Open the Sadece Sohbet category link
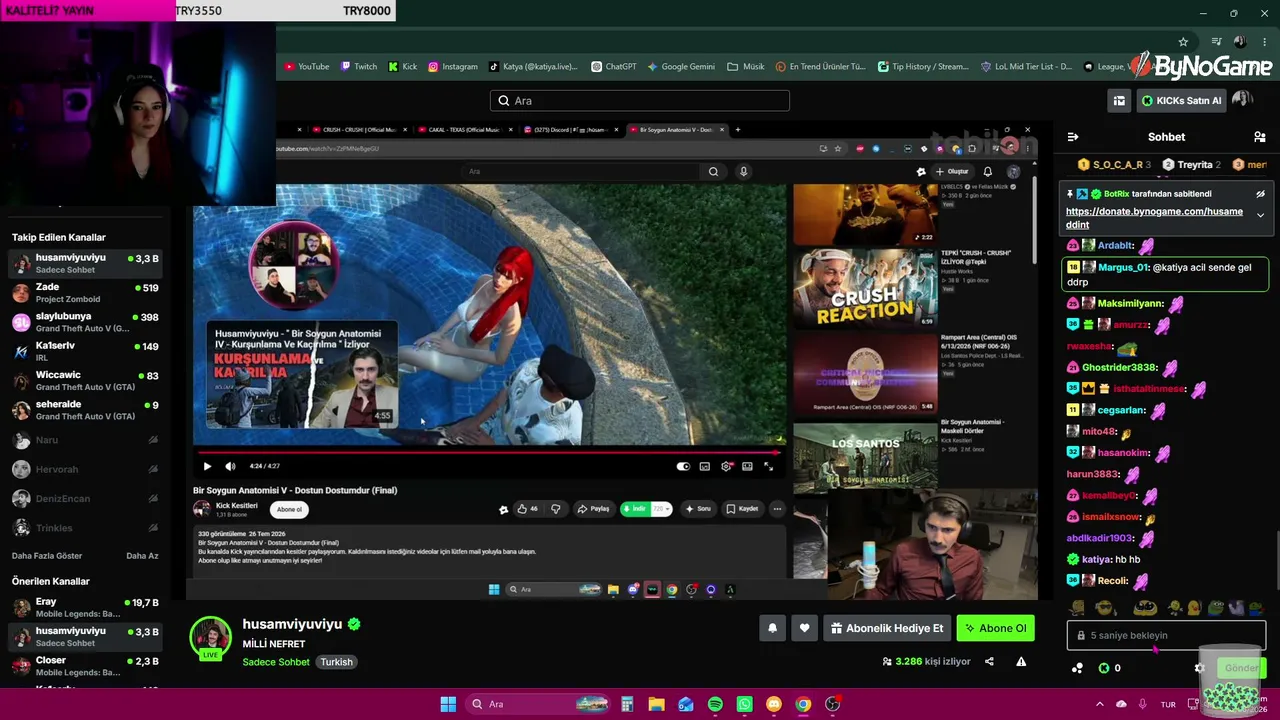1280x720 pixels. click(276, 662)
